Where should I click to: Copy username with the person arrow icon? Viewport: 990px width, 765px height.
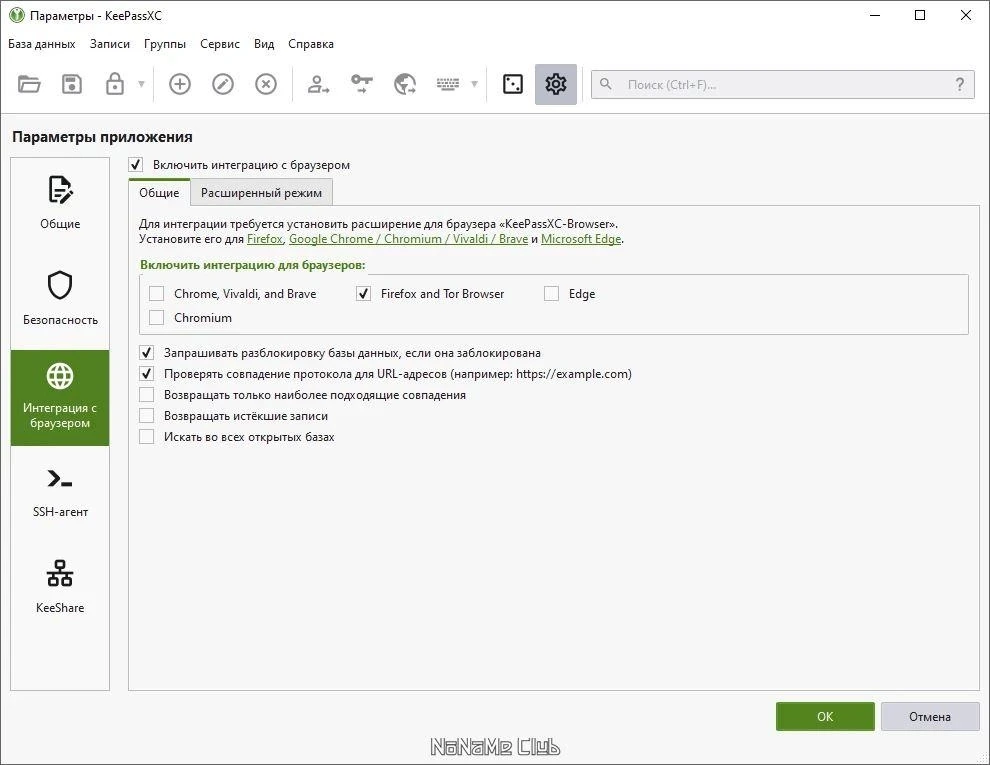(x=318, y=84)
